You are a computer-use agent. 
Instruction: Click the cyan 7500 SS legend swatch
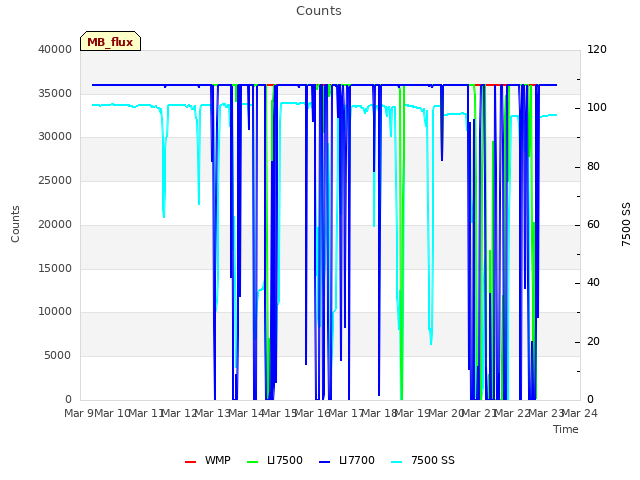(396, 462)
